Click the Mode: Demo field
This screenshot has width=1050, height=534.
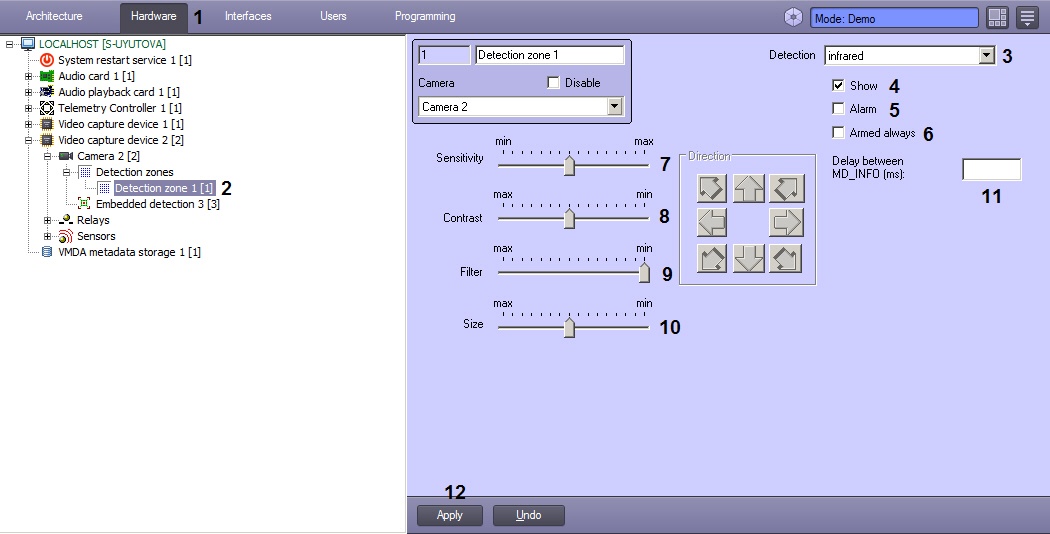coord(894,19)
